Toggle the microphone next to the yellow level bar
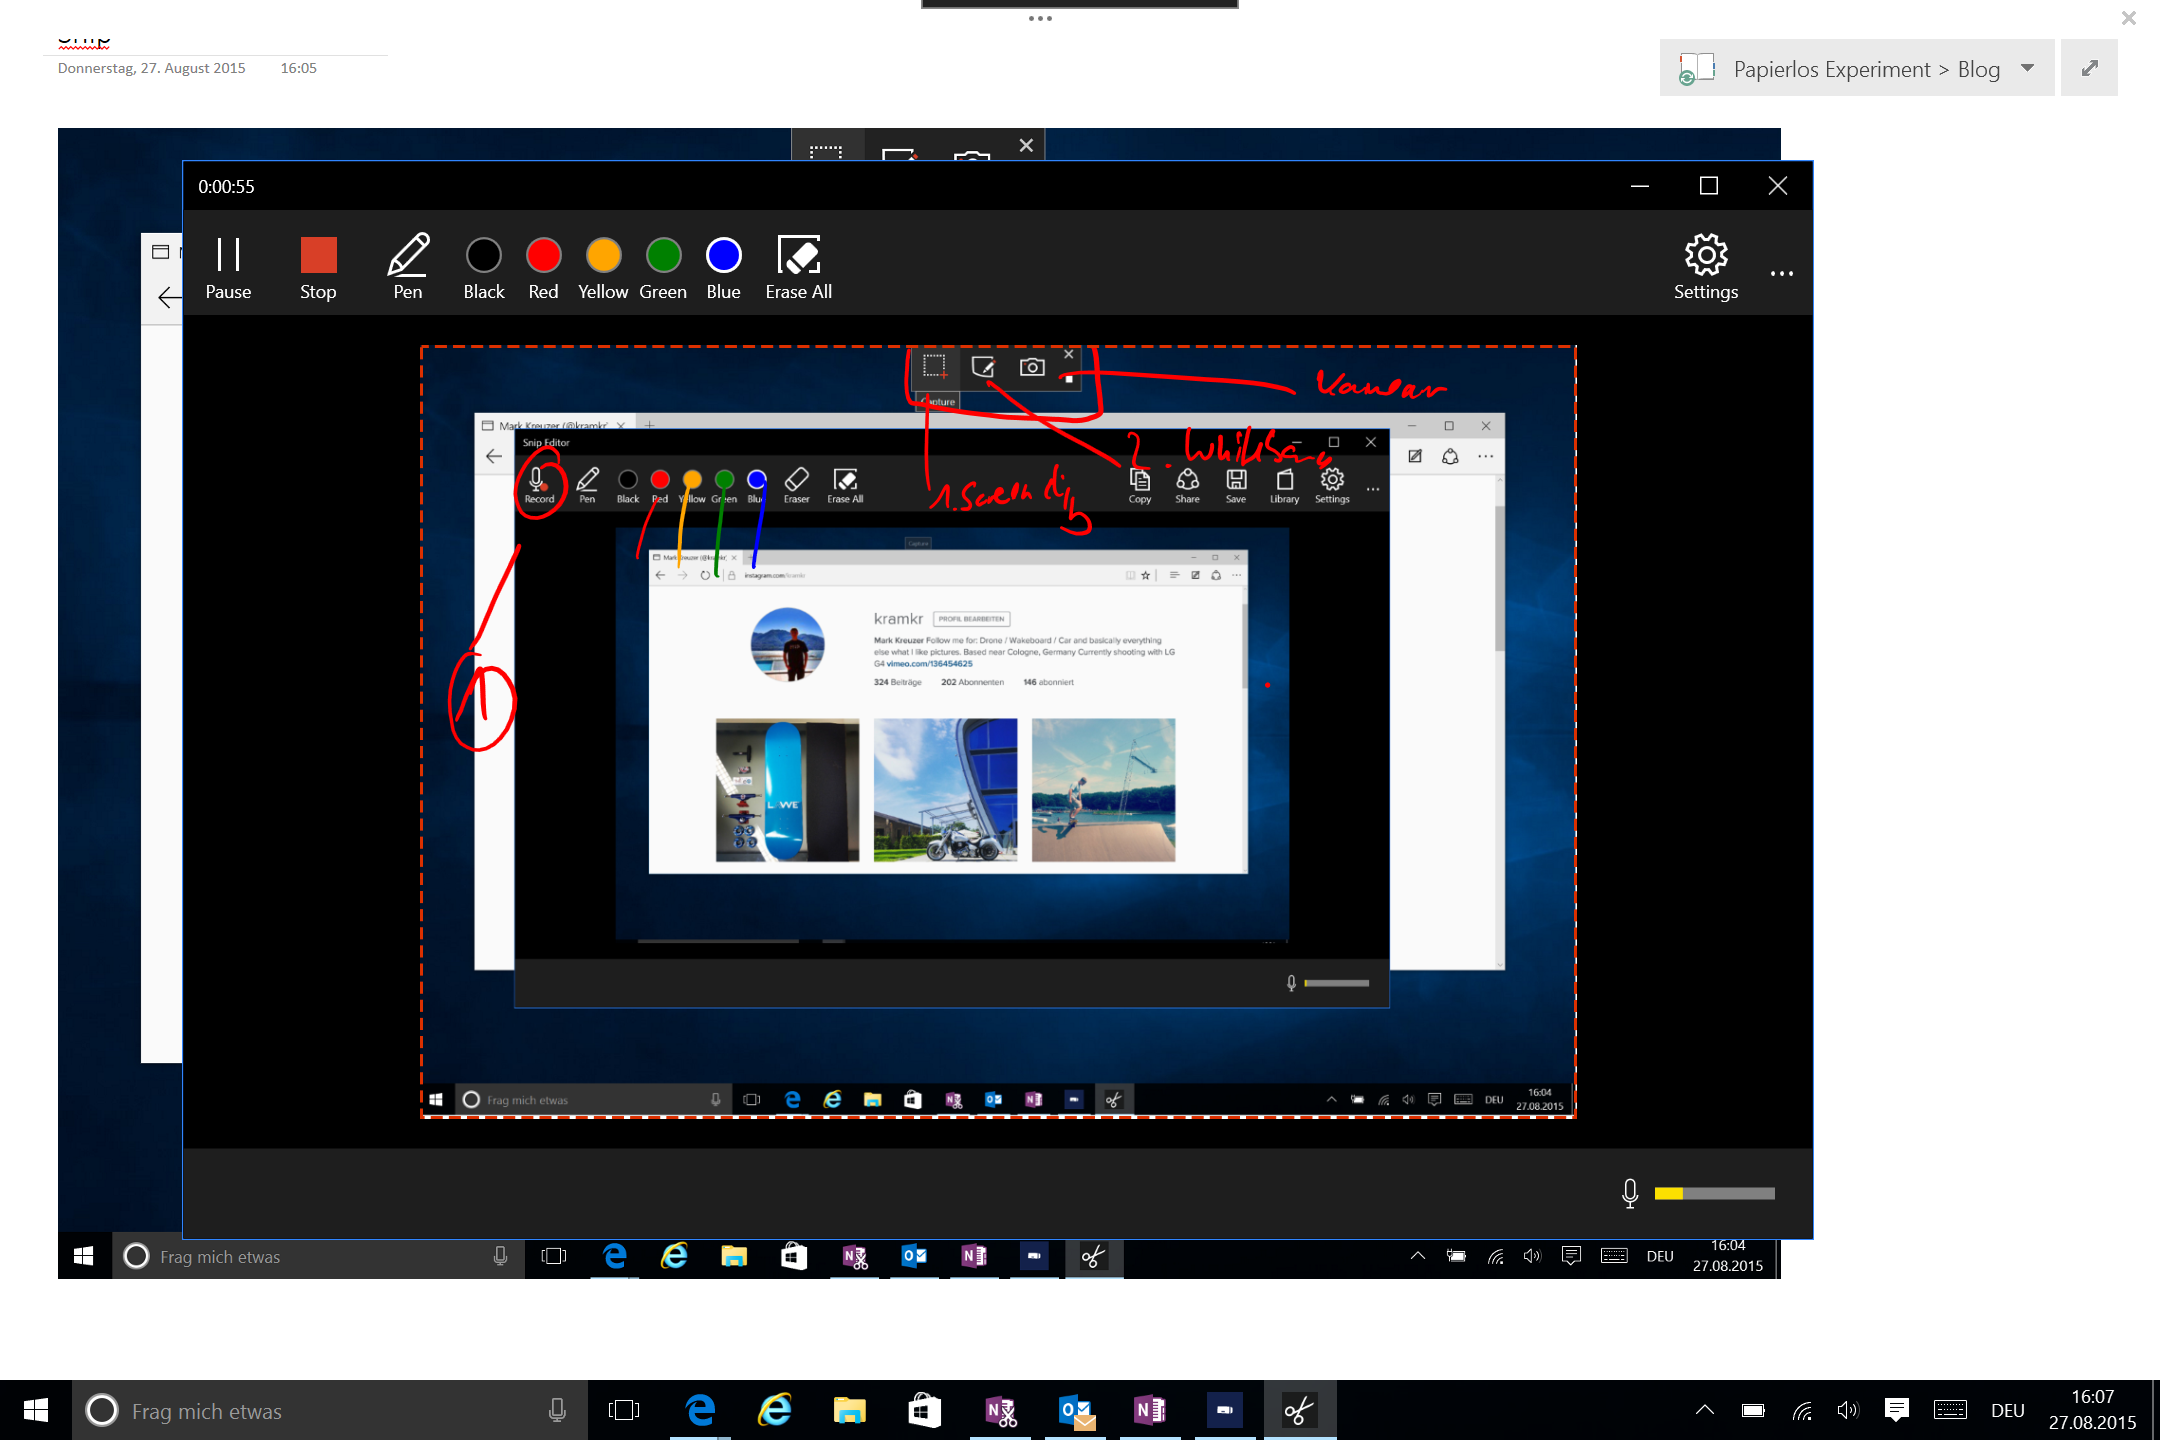Viewport: 2160px width, 1440px height. click(1630, 1193)
